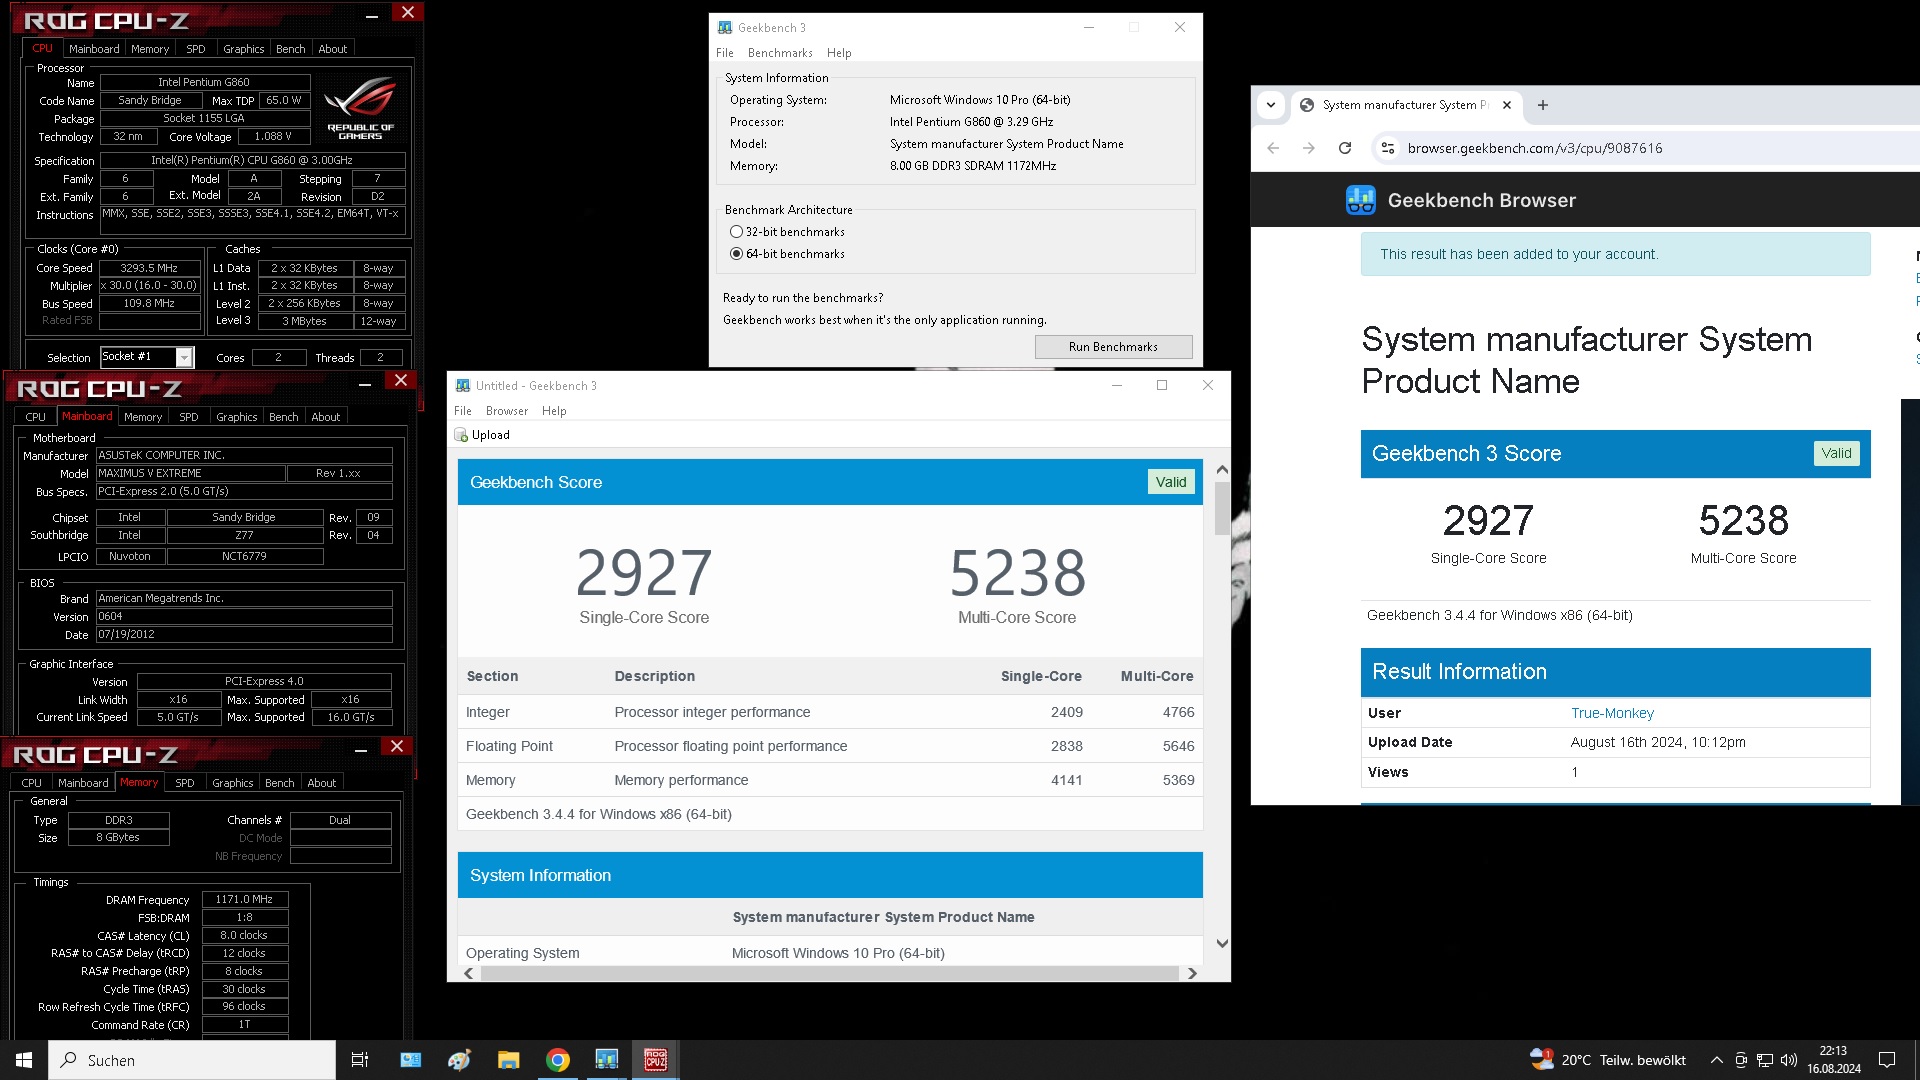Open Google Chrome from taskbar
The width and height of the screenshot is (1920, 1080).
(x=558, y=1060)
